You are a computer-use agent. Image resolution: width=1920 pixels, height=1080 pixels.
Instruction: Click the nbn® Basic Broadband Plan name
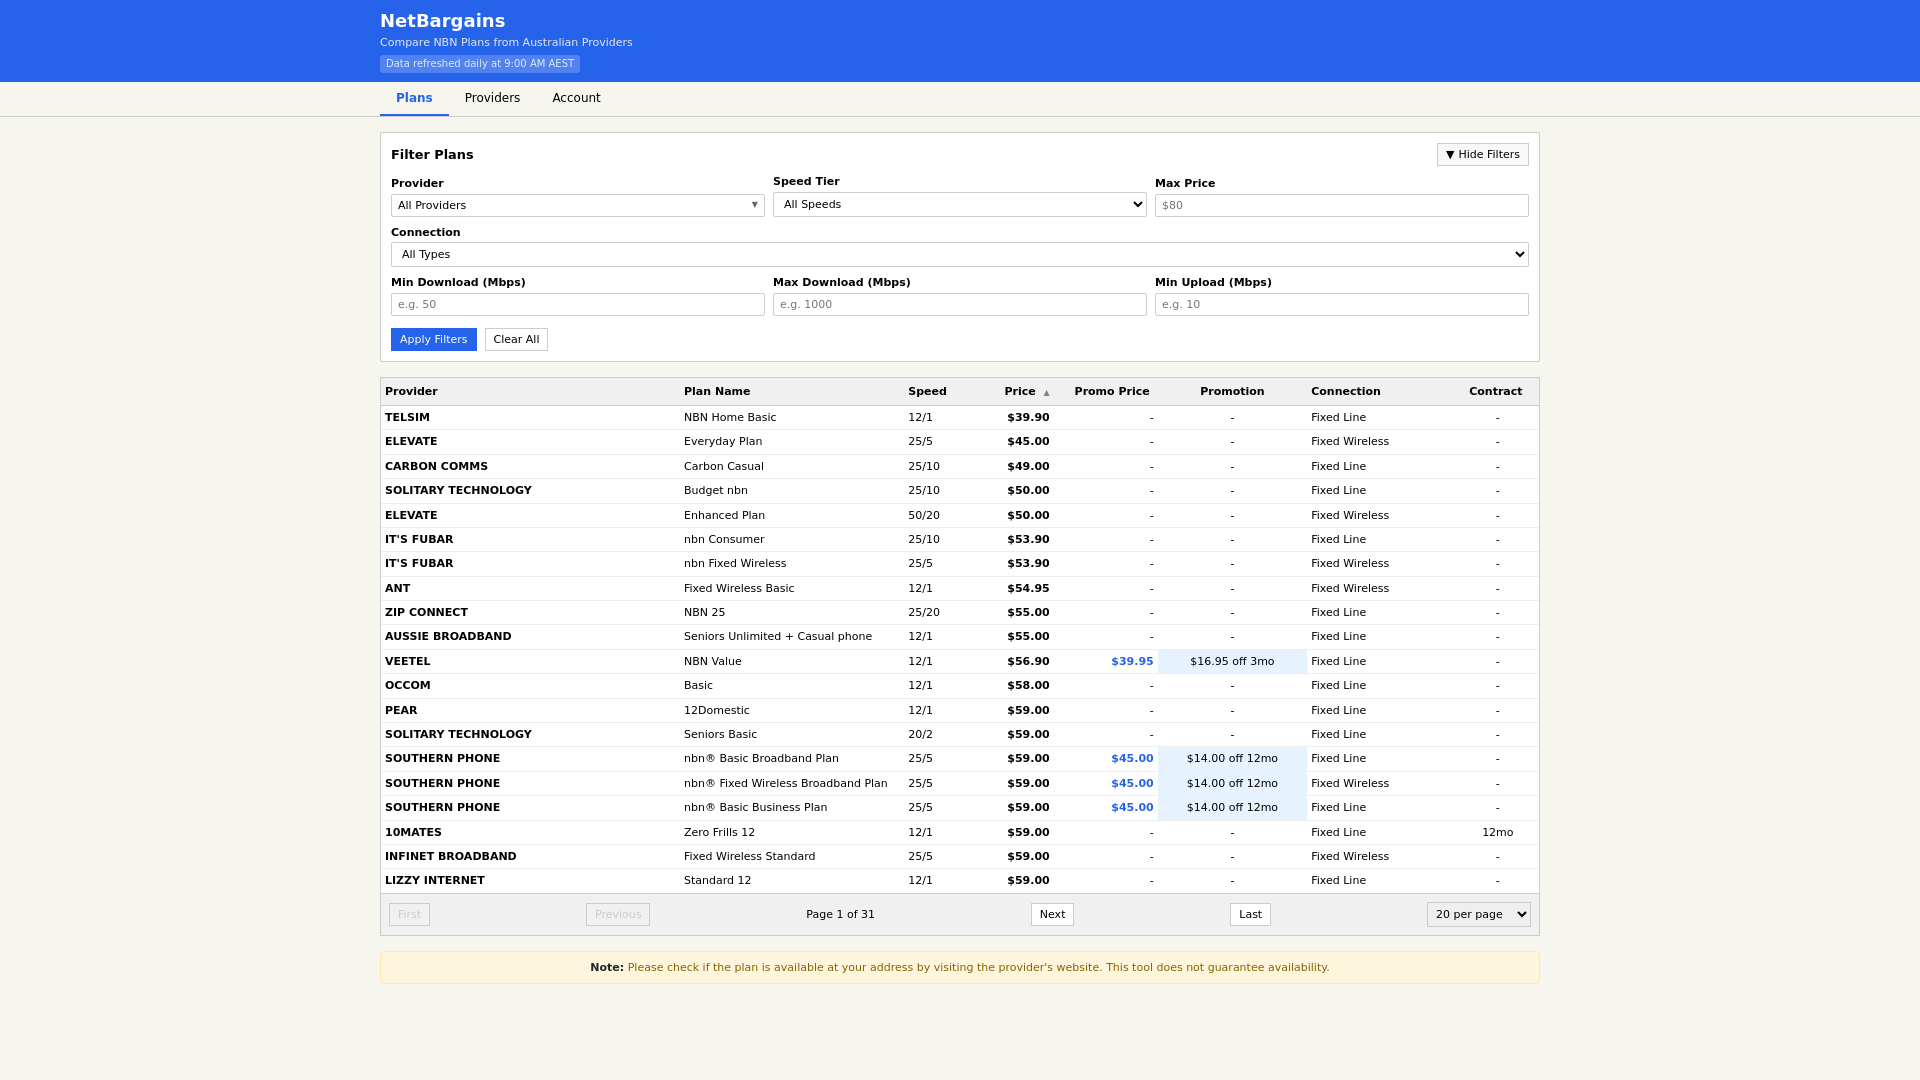click(761, 759)
